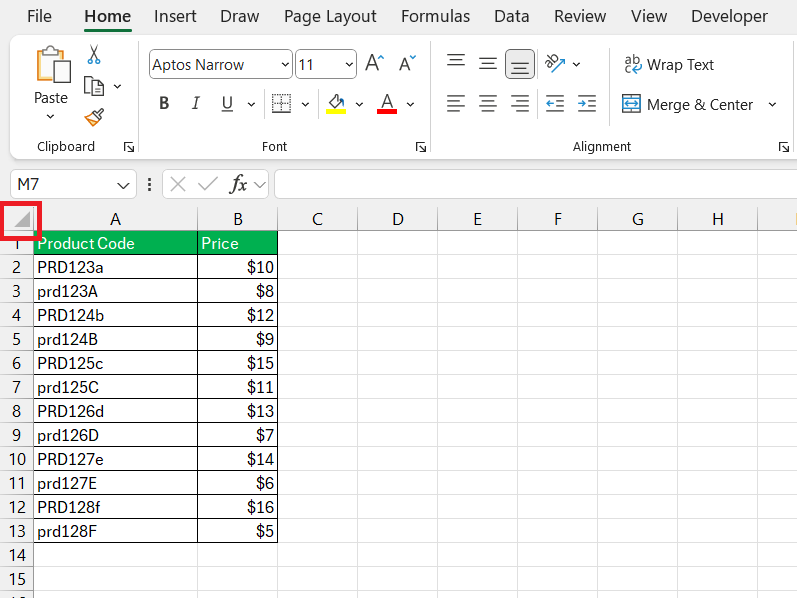Open Copy options dropdown arrow
Viewport: 797px width, 598px height.
click(117, 86)
